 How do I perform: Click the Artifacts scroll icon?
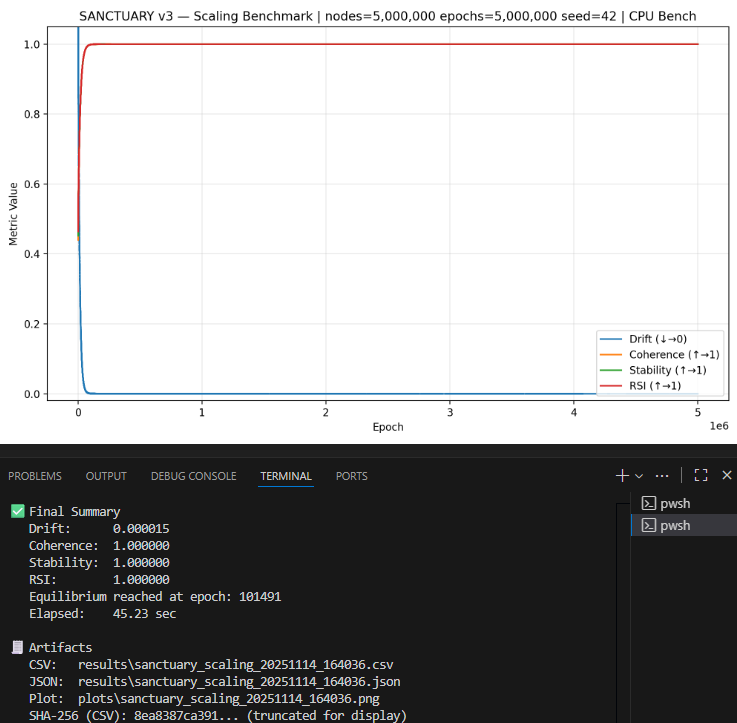(17, 647)
